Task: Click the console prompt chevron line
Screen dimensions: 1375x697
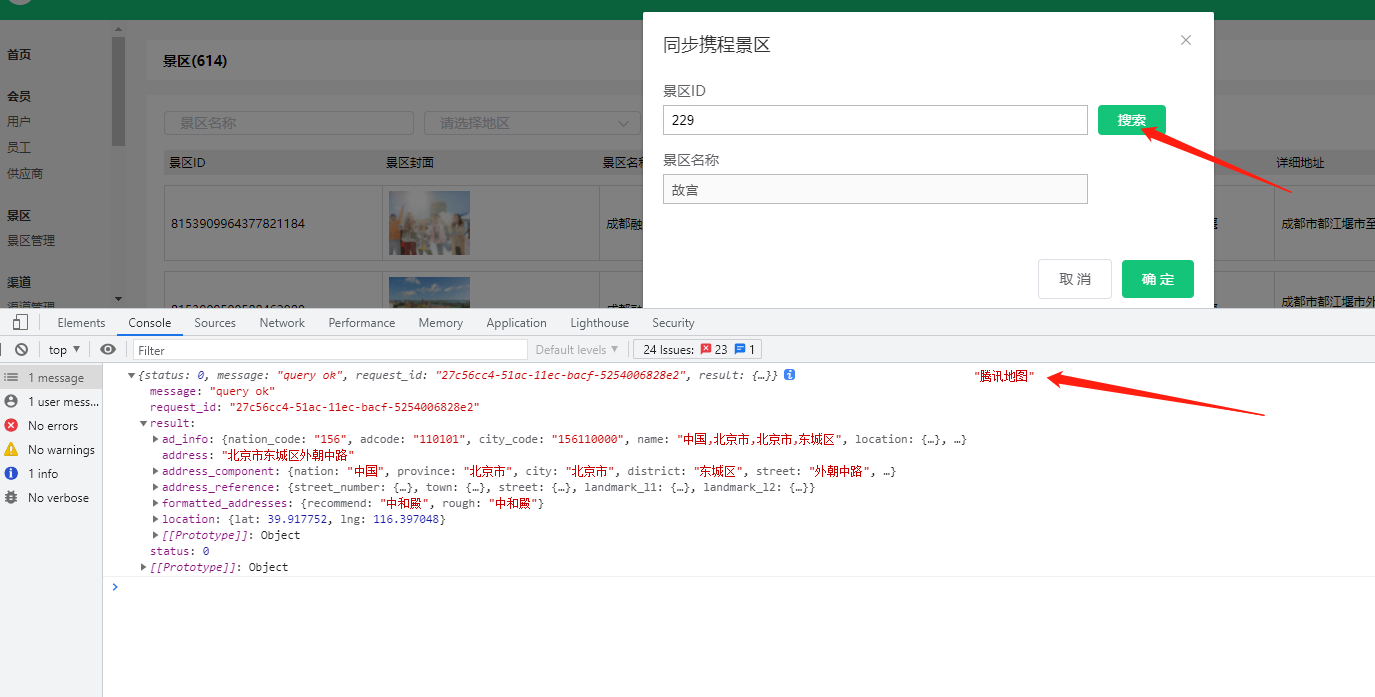Action: 115,587
